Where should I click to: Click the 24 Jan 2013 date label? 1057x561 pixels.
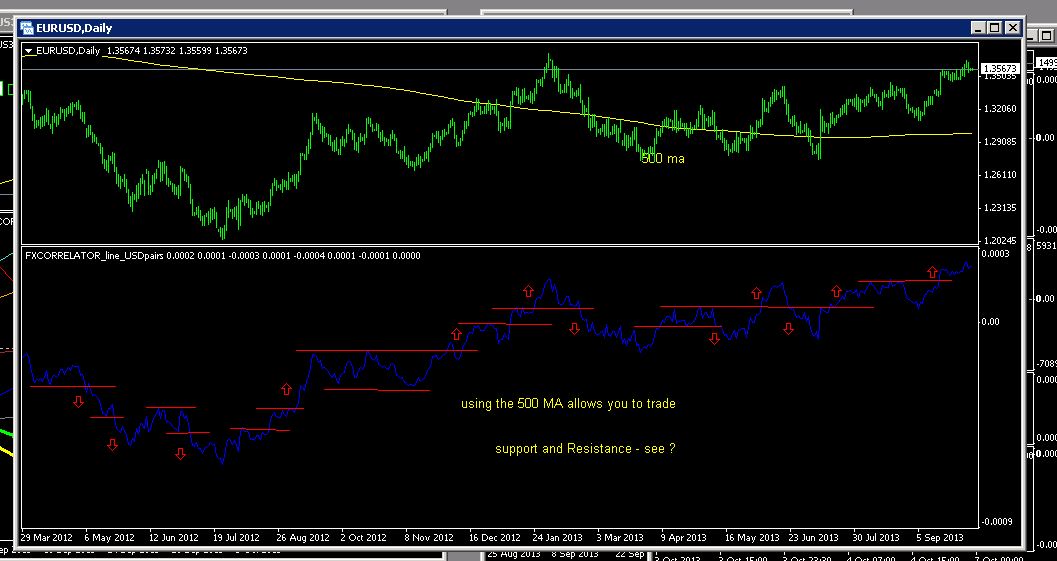pos(557,537)
